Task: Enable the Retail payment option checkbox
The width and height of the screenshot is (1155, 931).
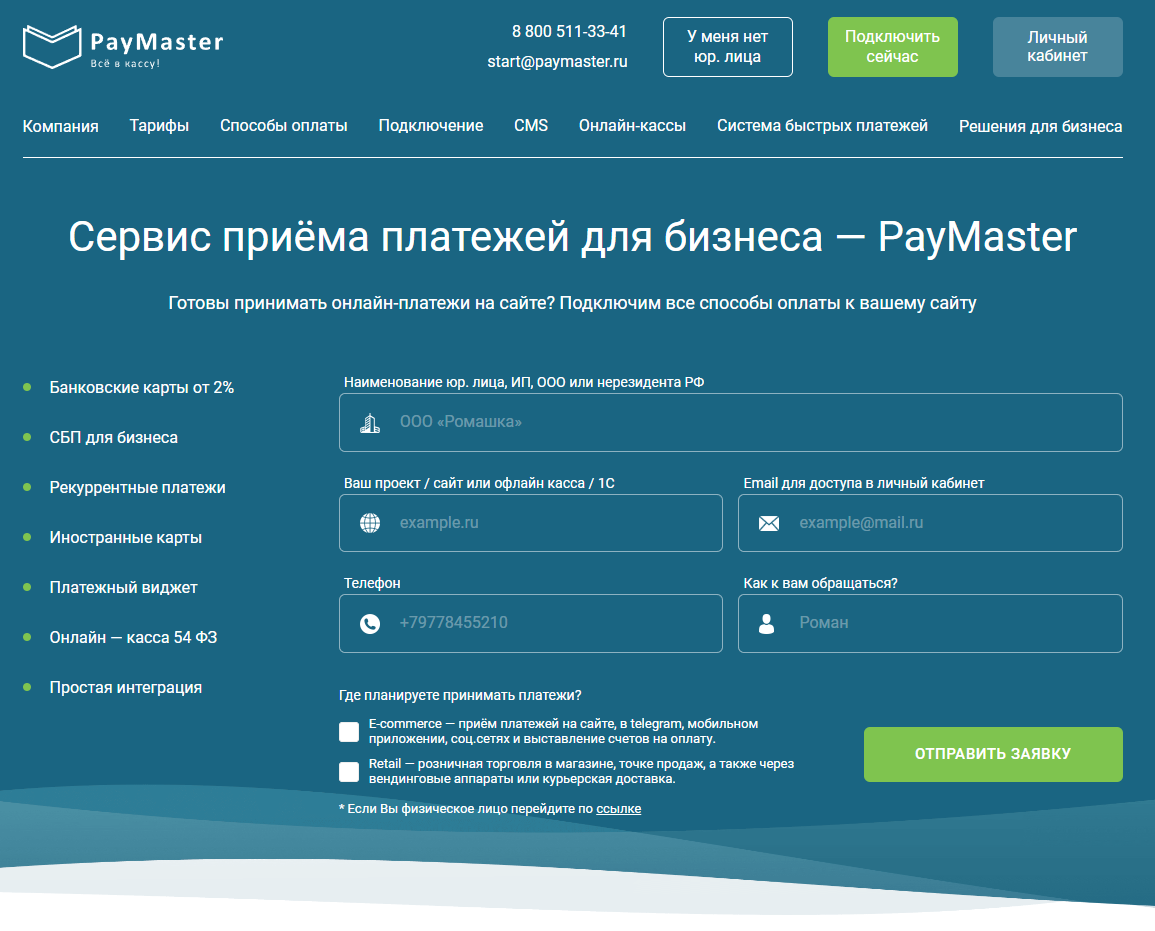Action: tap(349, 771)
